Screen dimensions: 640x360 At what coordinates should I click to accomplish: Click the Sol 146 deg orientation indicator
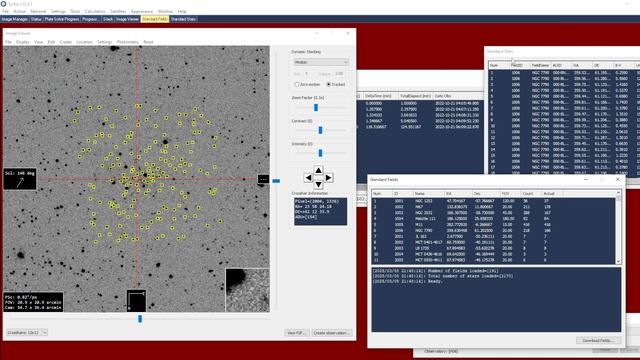point(20,179)
